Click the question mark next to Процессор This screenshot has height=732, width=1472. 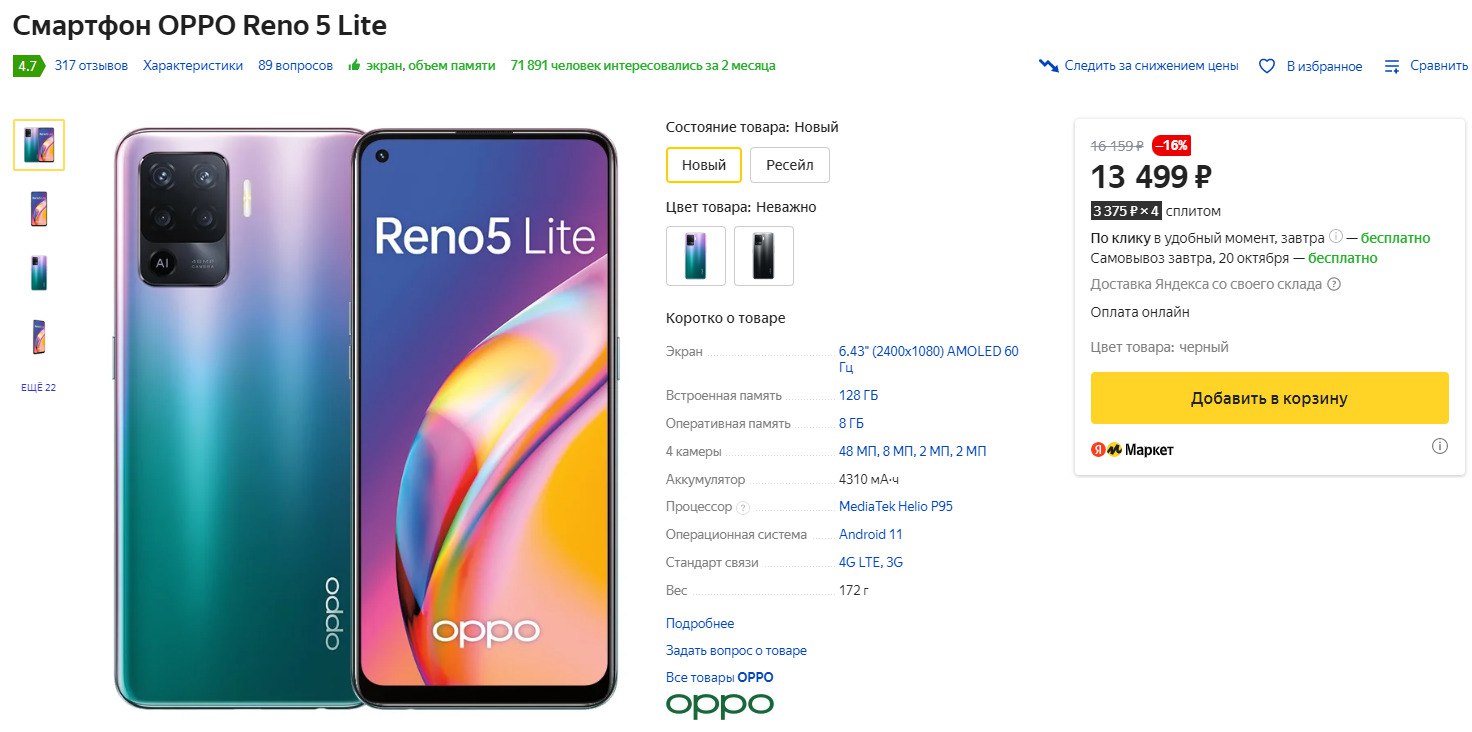(743, 507)
